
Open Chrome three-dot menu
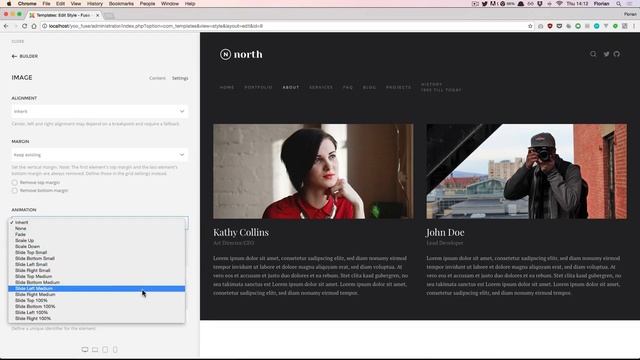(634, 26)
